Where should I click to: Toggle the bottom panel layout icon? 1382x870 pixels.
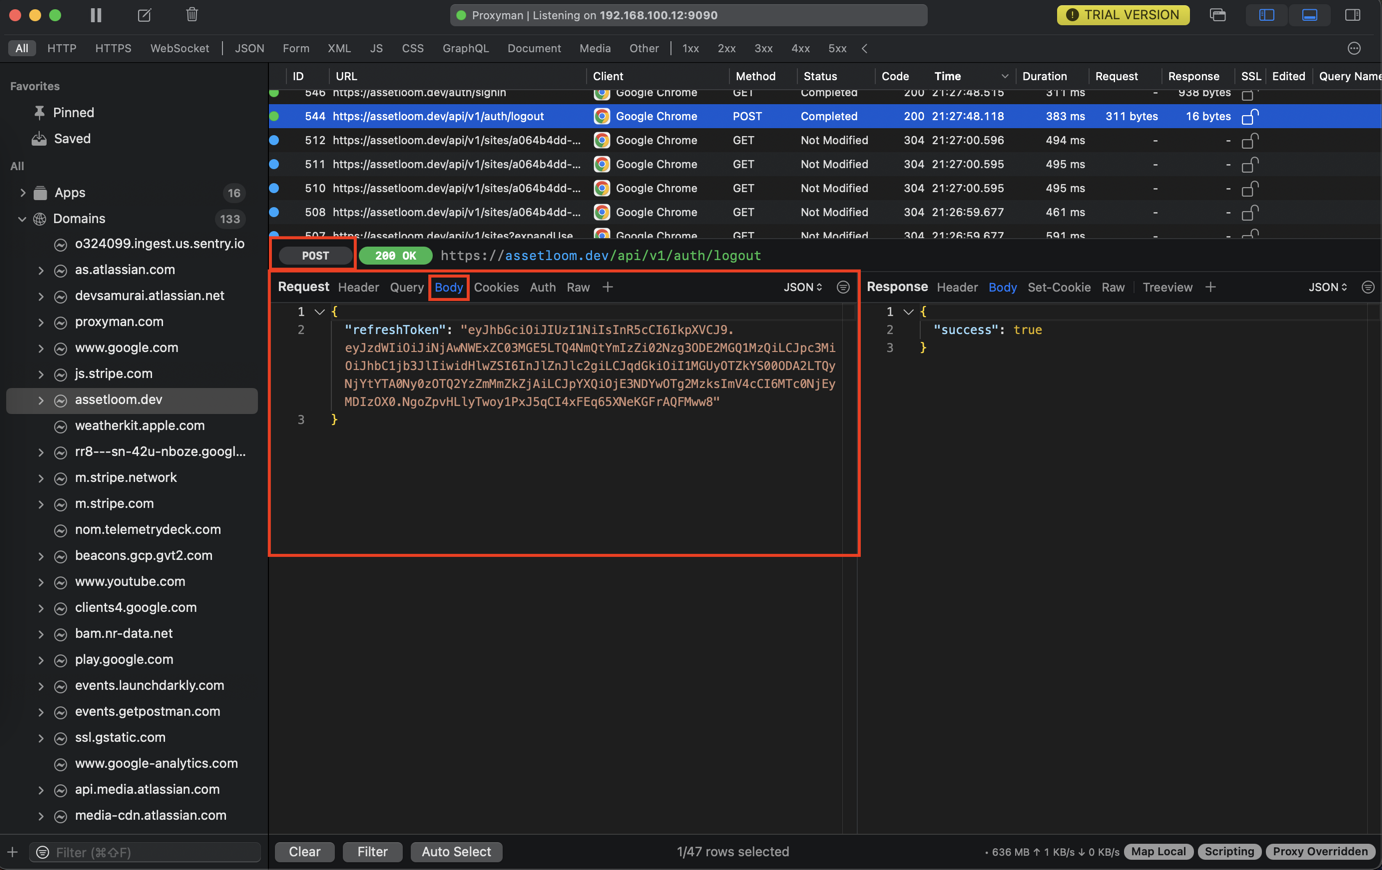(x=1309, y=15)
